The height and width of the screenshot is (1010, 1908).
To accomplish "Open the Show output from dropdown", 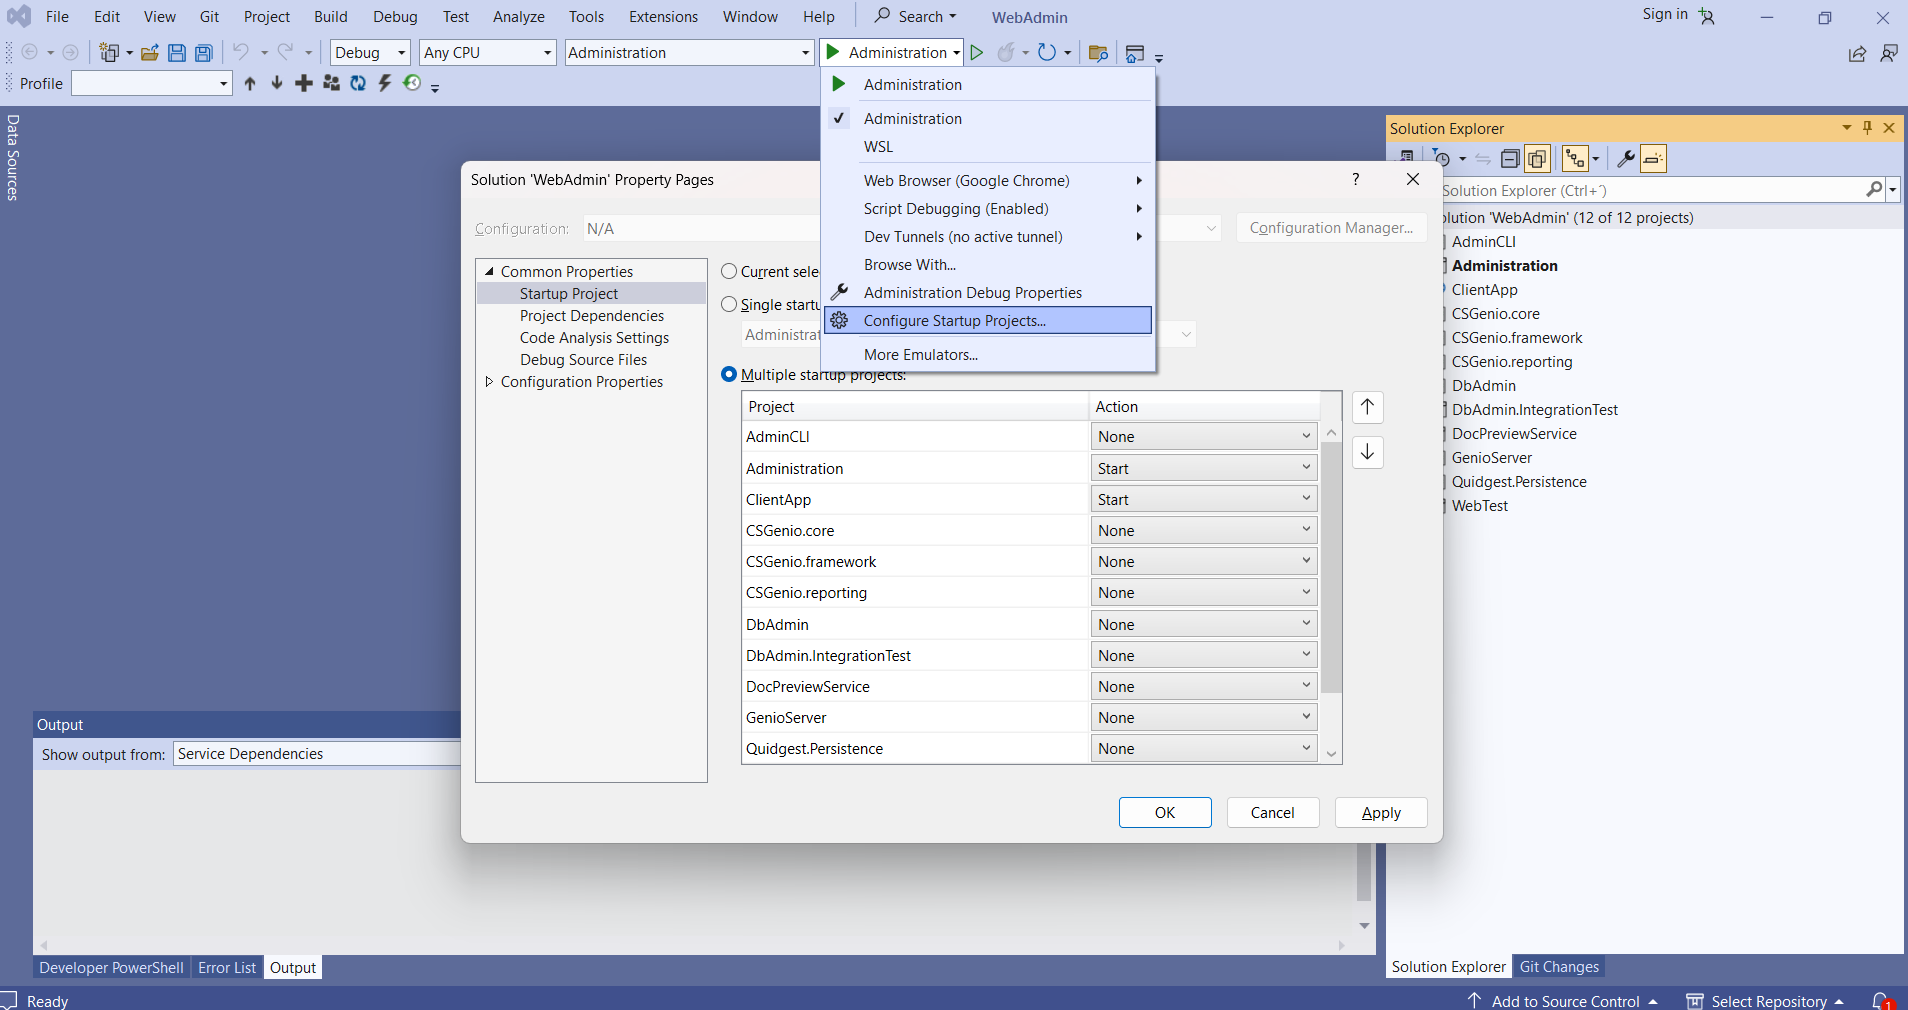I will click(318, 753).
